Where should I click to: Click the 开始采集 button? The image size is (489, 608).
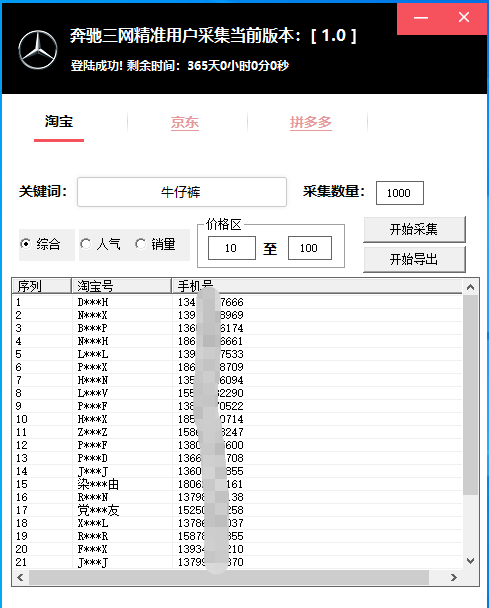pyautogui.click(x=414, y=230)
